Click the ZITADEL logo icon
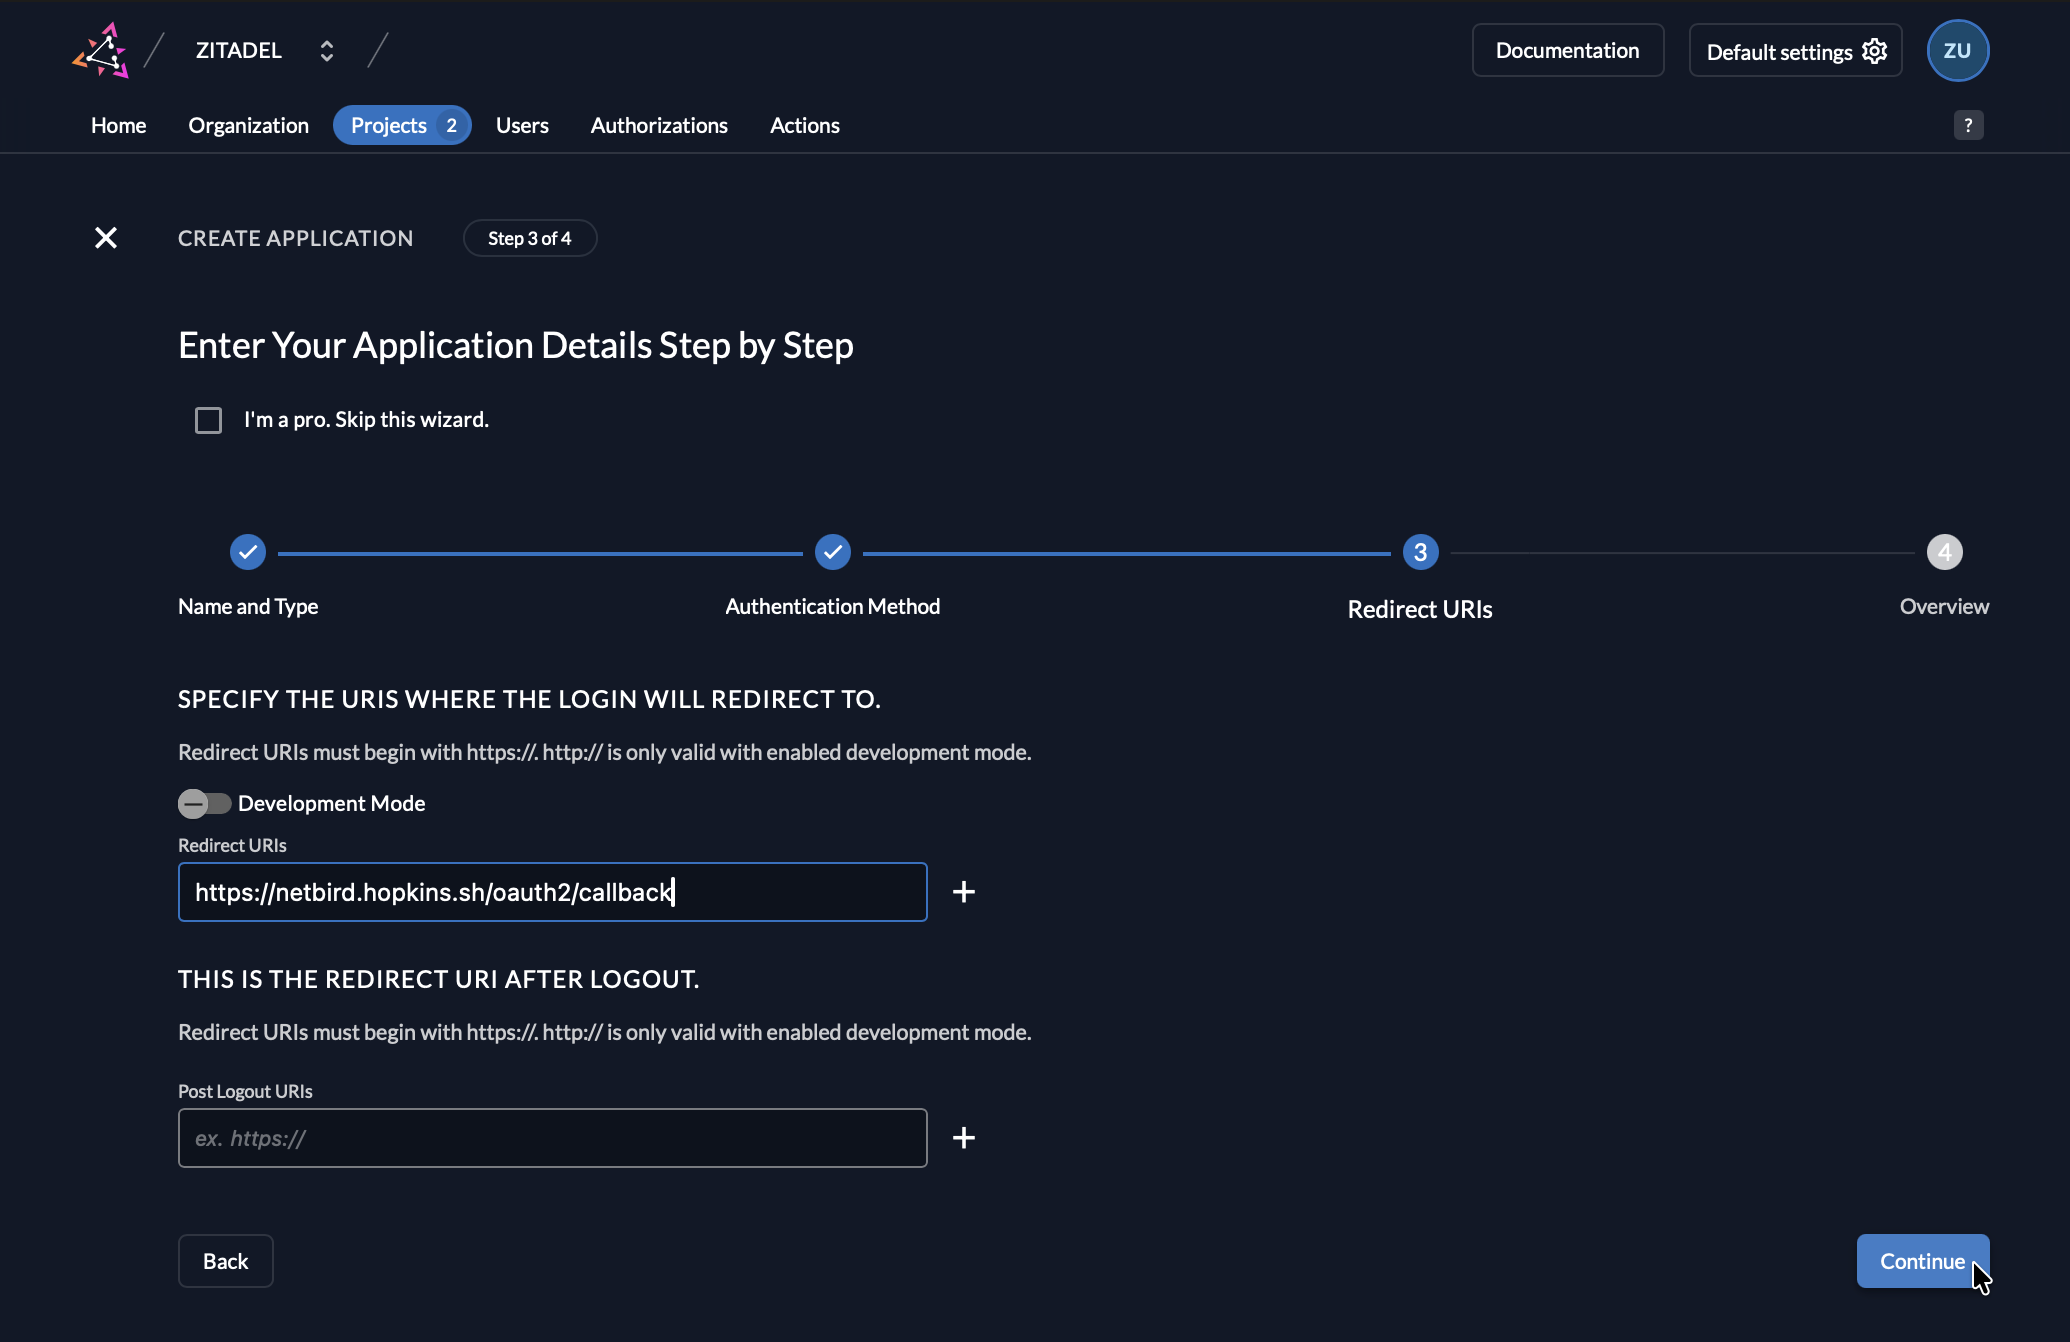The width and height of the screenshot is (2070, 1342). [x=100, y=50]
